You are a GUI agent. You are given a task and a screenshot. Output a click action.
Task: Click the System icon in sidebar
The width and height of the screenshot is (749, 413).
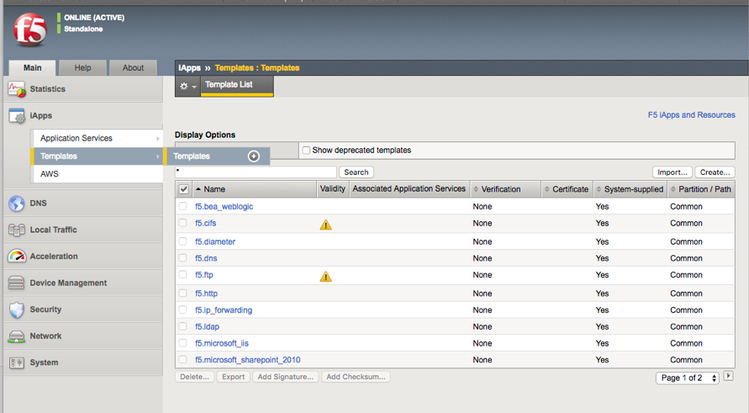[x=16, y=363]
